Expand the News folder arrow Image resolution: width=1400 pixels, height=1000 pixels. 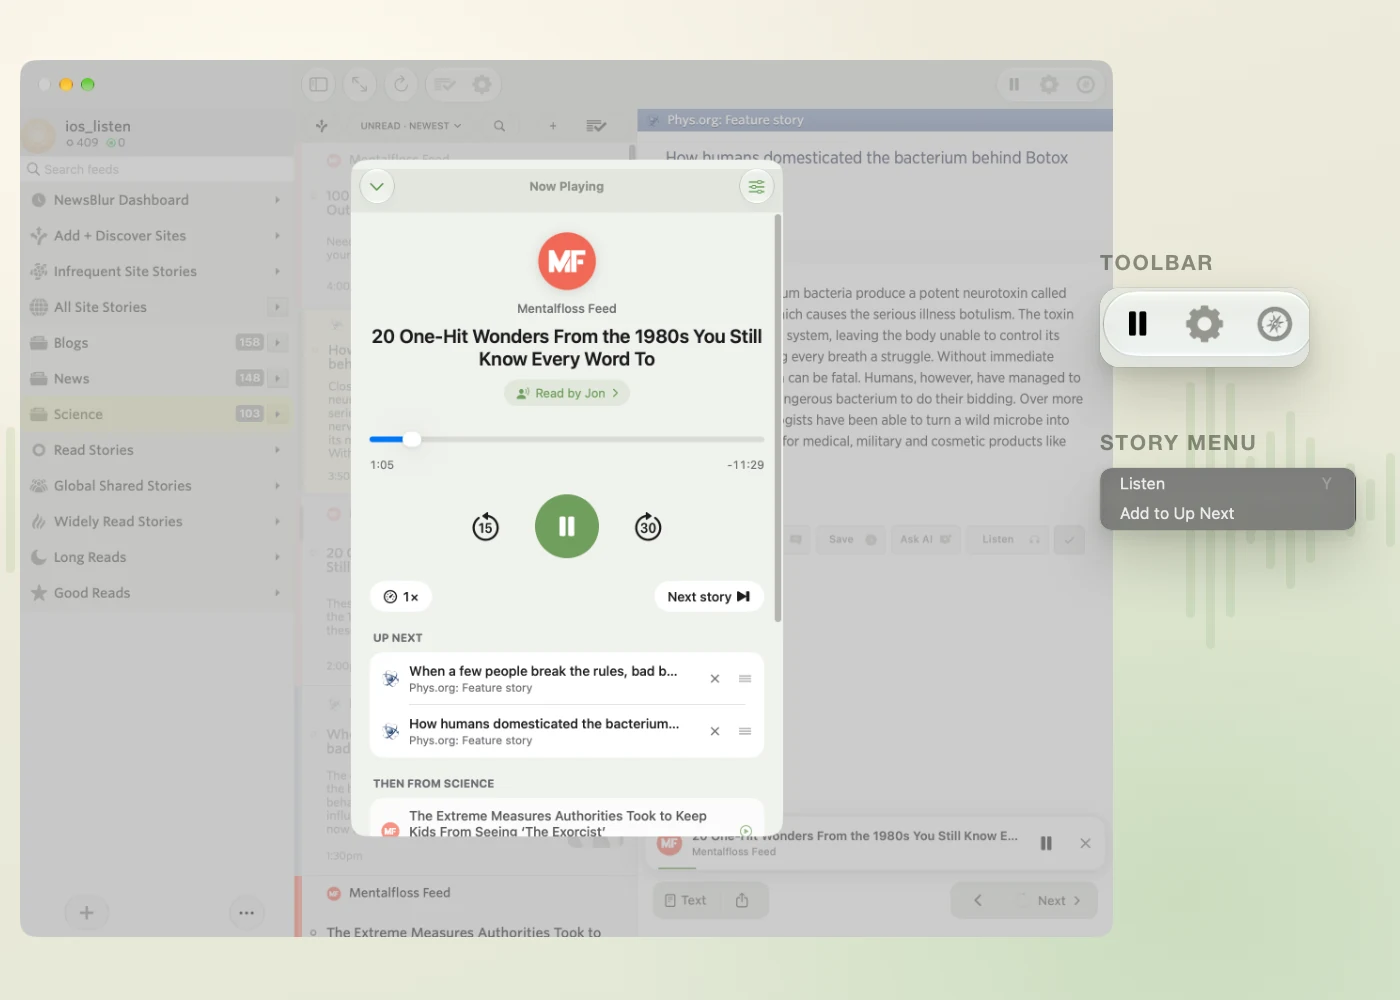278,379
